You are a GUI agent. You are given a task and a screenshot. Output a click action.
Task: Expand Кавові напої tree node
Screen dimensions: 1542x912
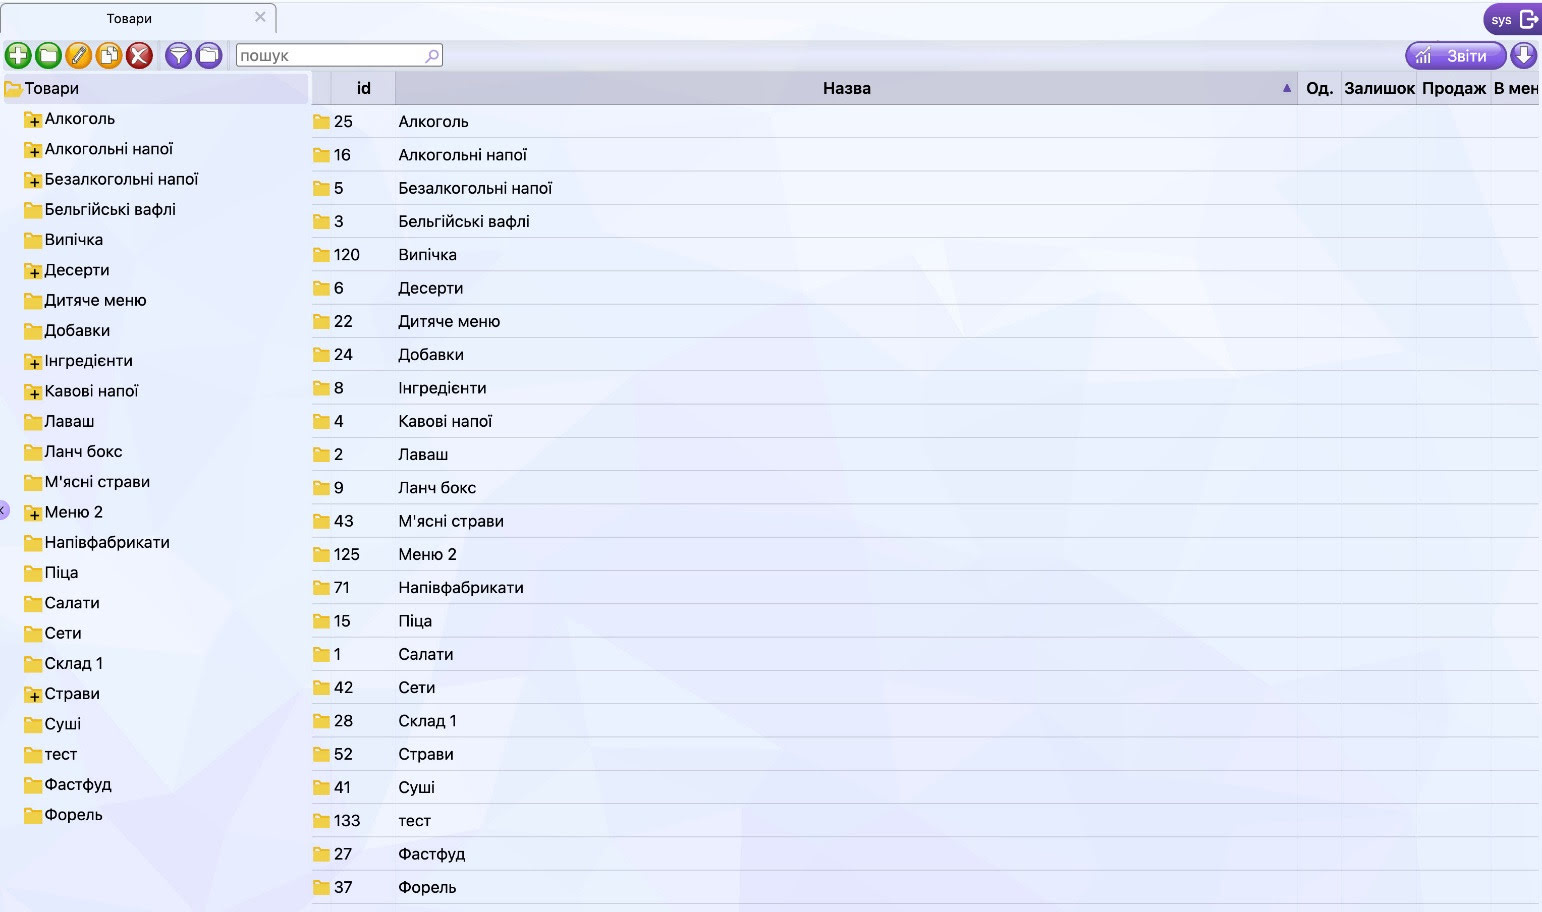pyautogui.click(x=33, y=392)
